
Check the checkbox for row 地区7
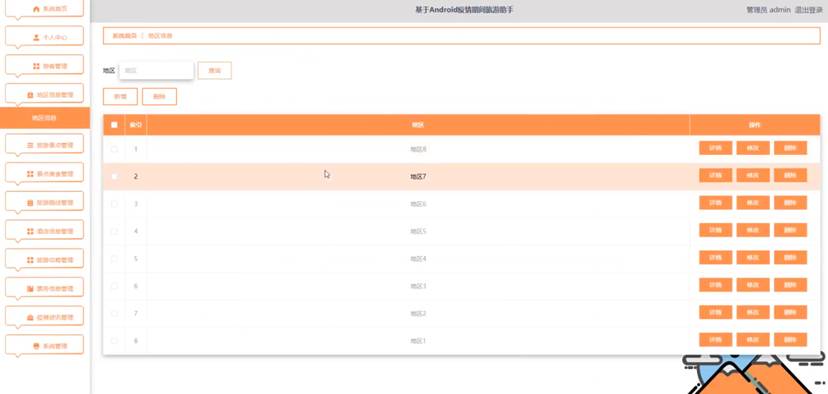pos(114,176)
